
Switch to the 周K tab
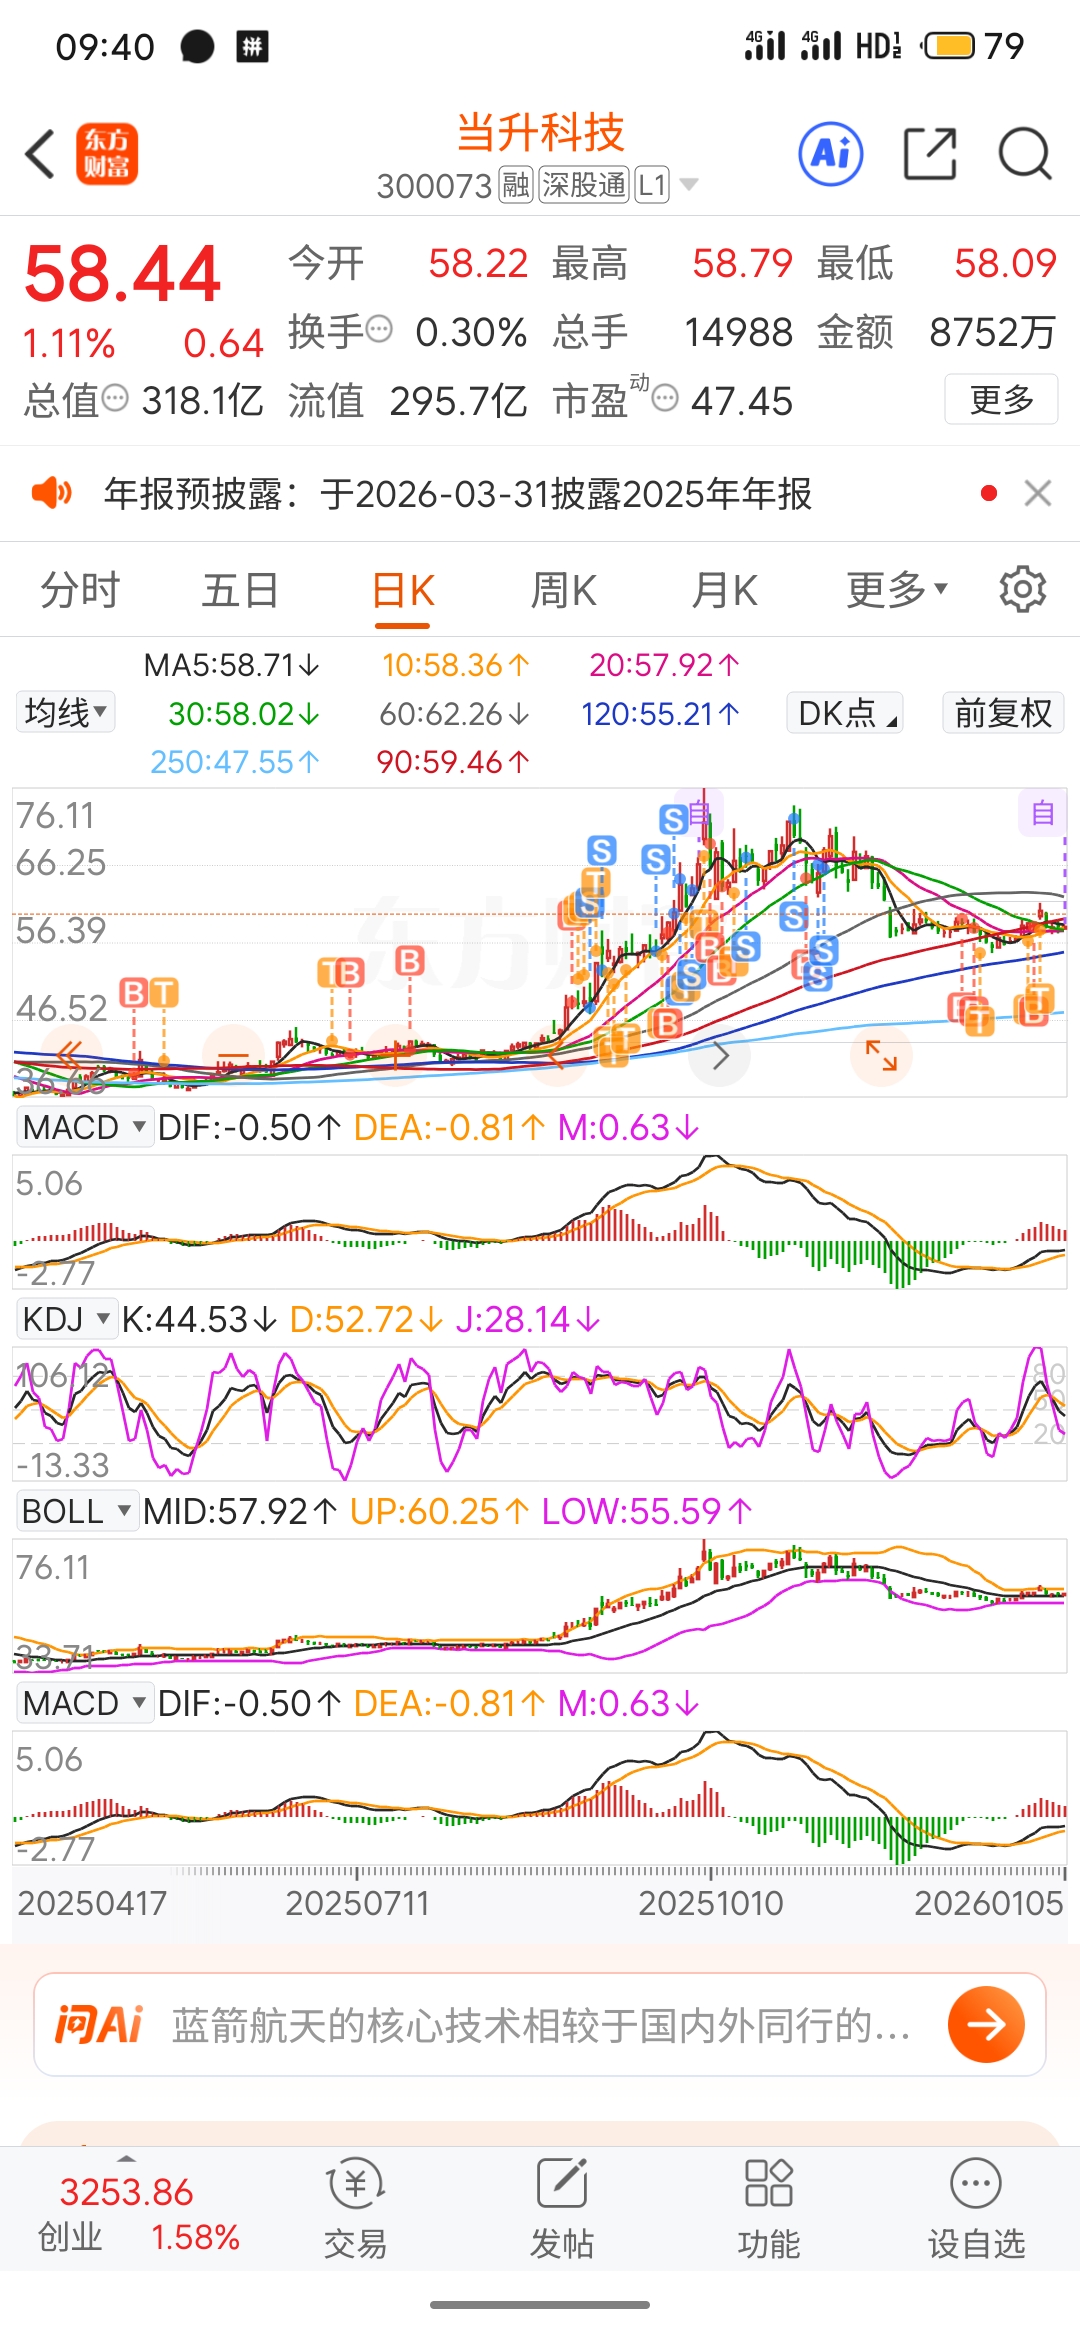[x=563, y=590]
